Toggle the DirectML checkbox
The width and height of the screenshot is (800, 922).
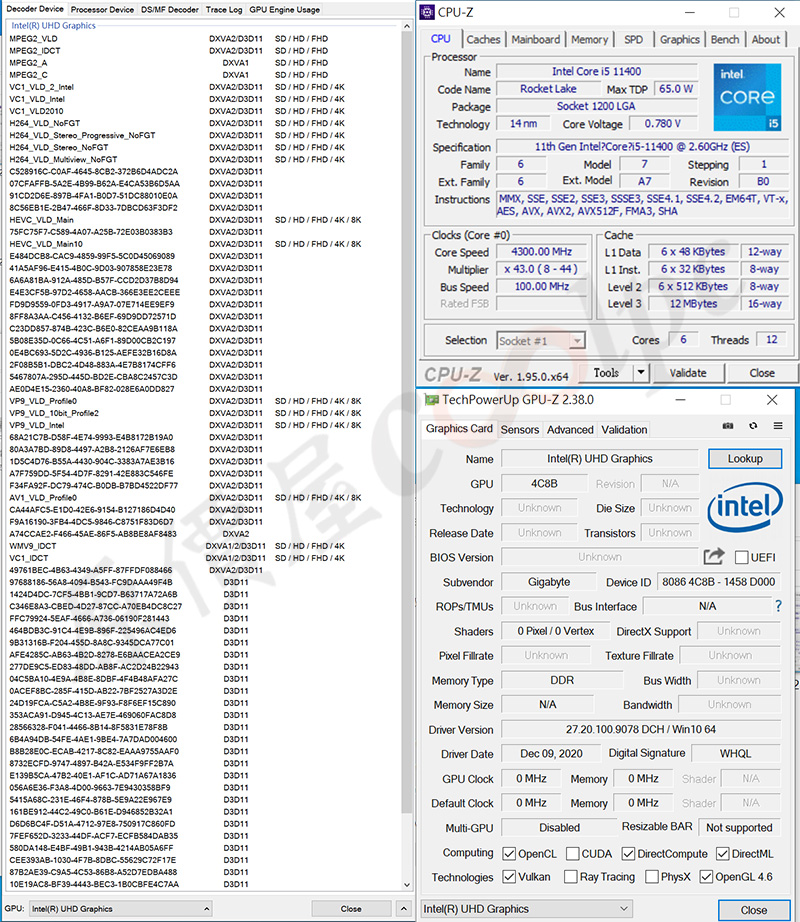[x=722, y=853]
